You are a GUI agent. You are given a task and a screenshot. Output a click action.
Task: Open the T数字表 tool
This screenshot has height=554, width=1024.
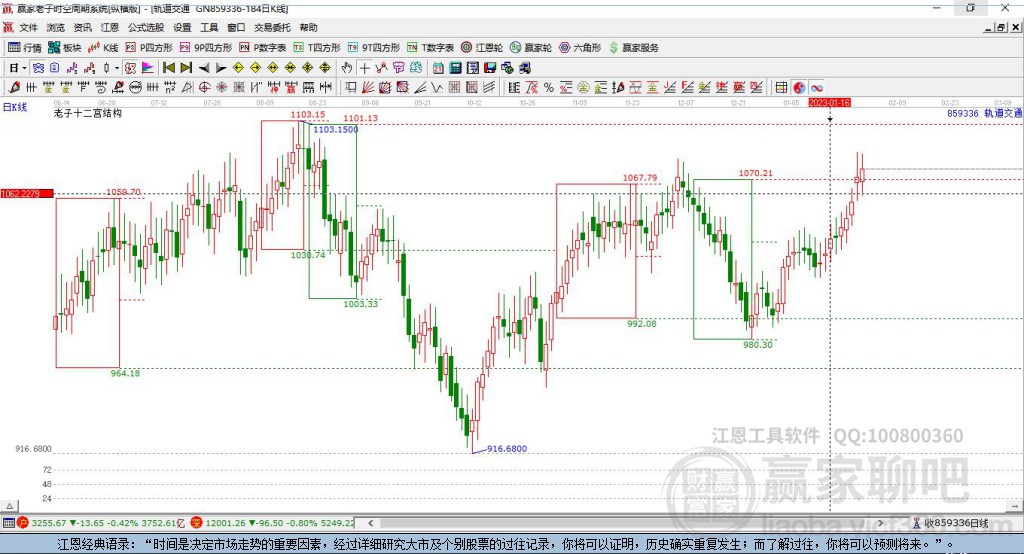[430, 48]
